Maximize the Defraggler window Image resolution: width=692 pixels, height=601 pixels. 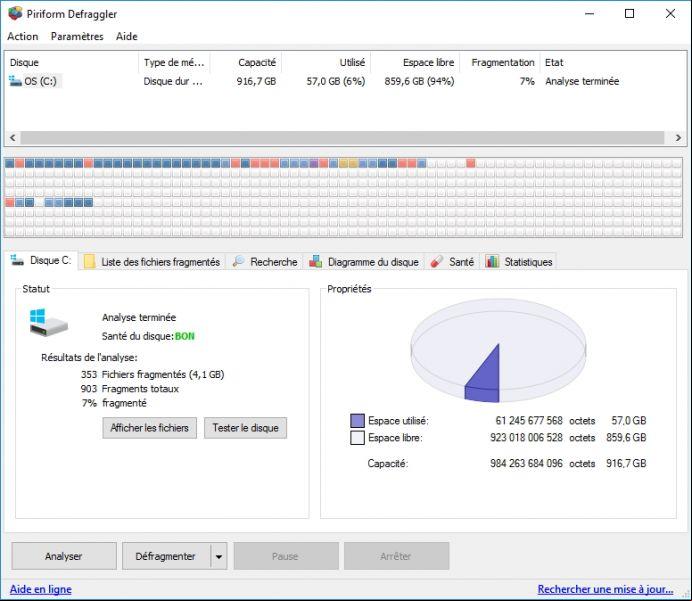[x=630, y=14]
